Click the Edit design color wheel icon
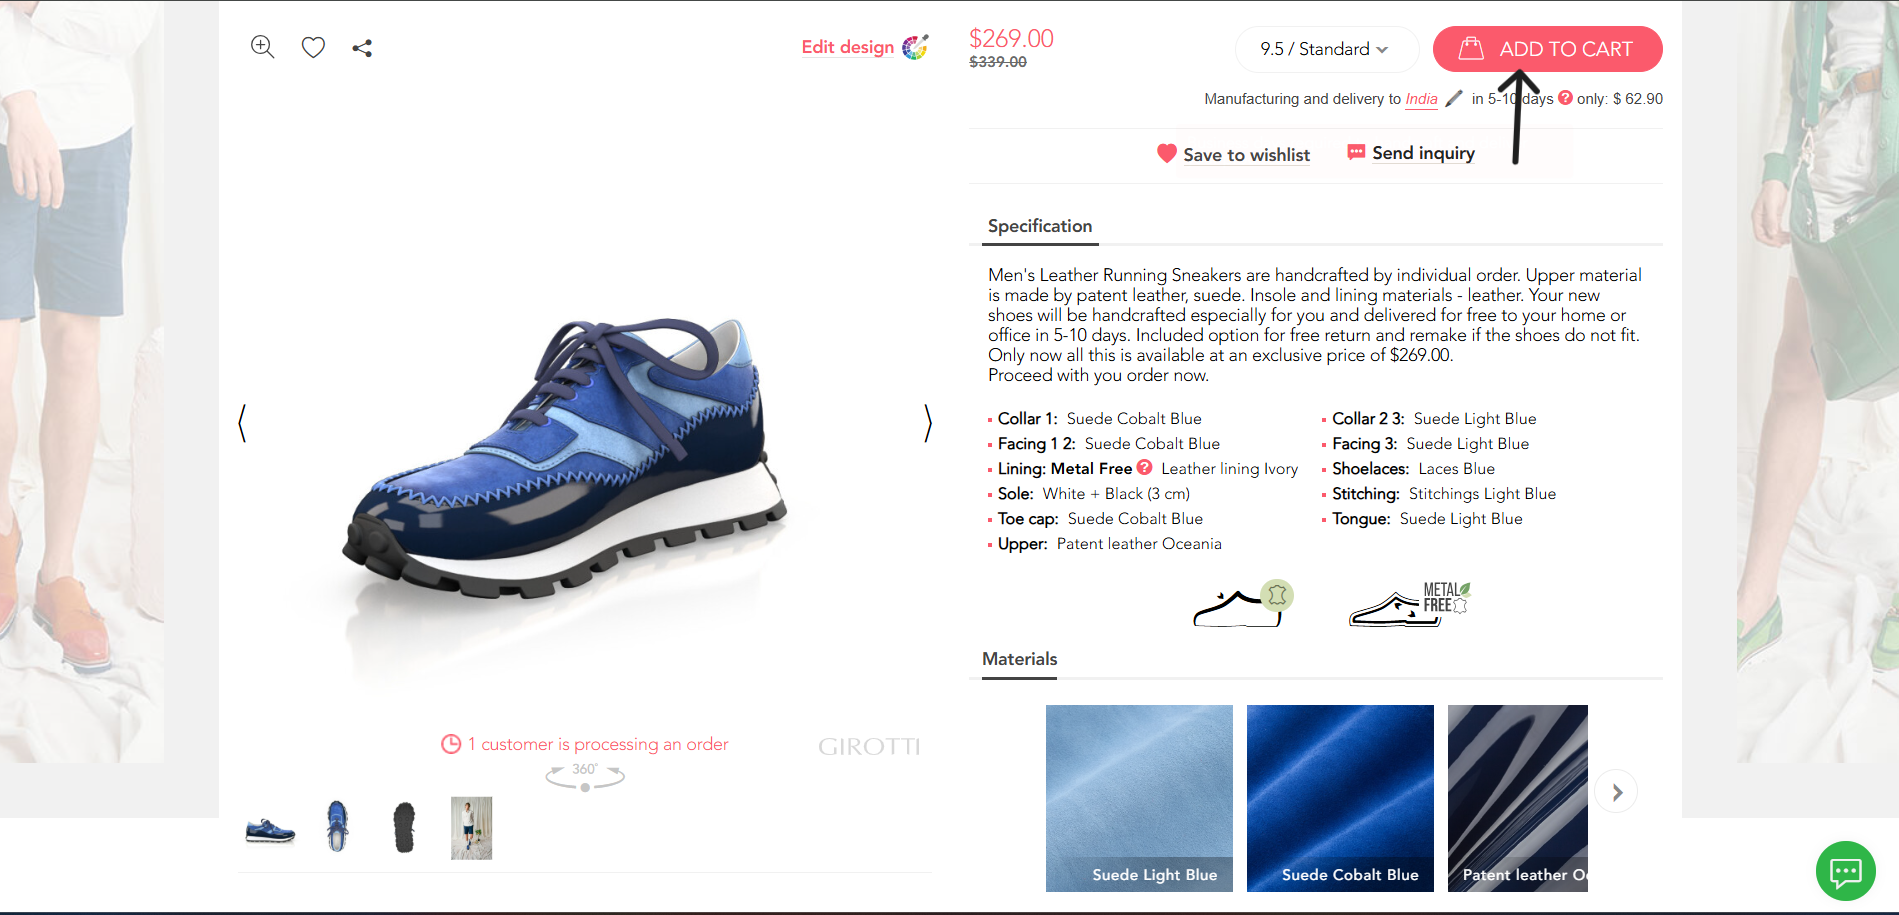This screenshot has height=915, width=1899. [x=915, y=47]
